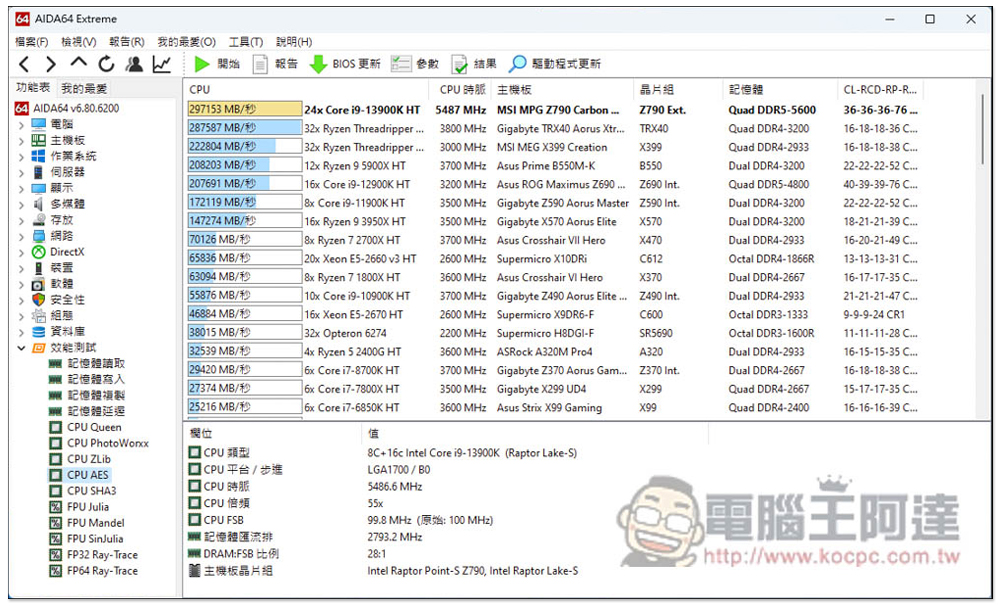Select the 裝置 devices icon in tree

click(39, 268)
